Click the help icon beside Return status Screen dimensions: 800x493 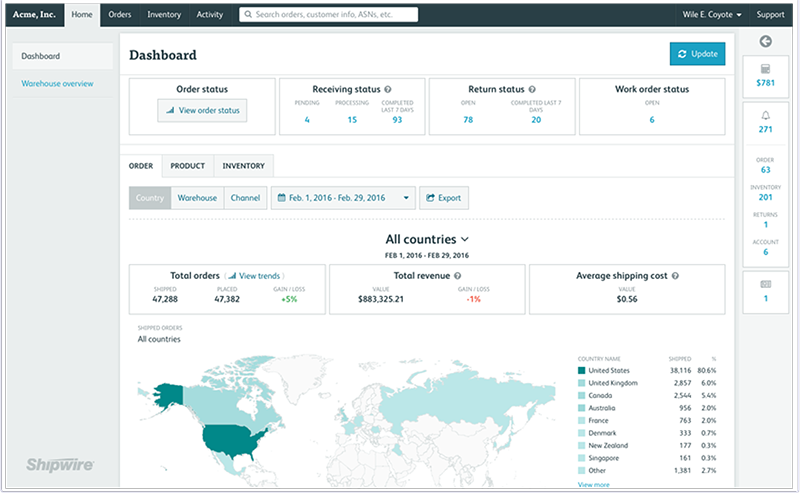tap(533, 89)
